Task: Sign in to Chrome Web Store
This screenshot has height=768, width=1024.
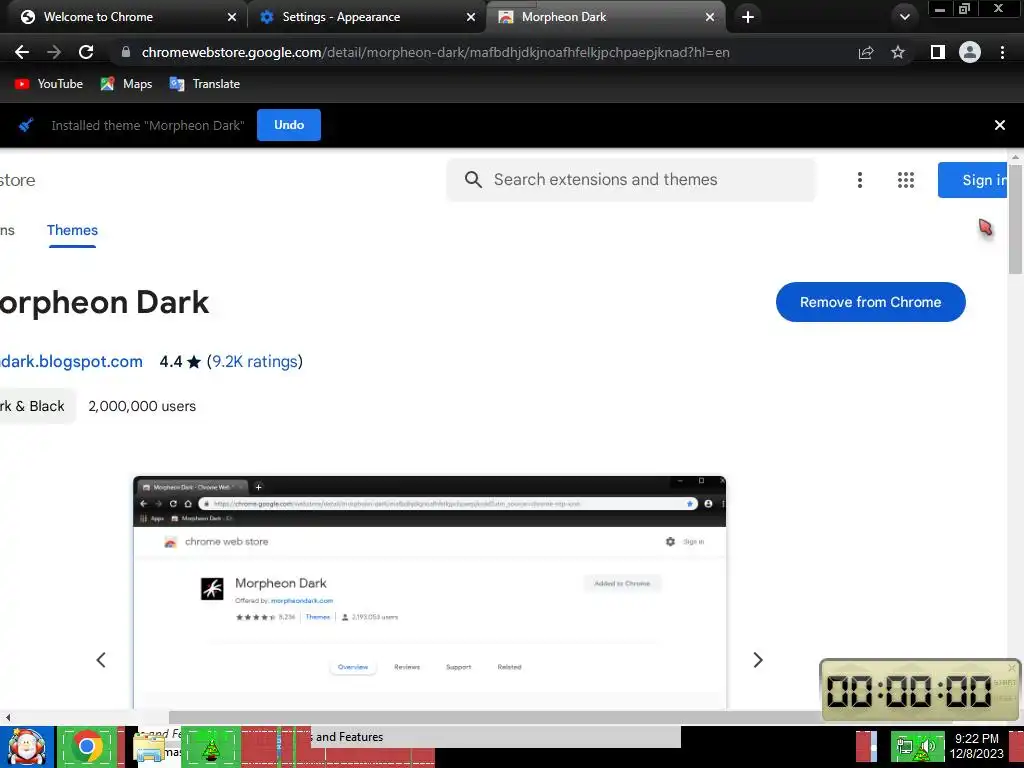Action: (x=973, y=180)
